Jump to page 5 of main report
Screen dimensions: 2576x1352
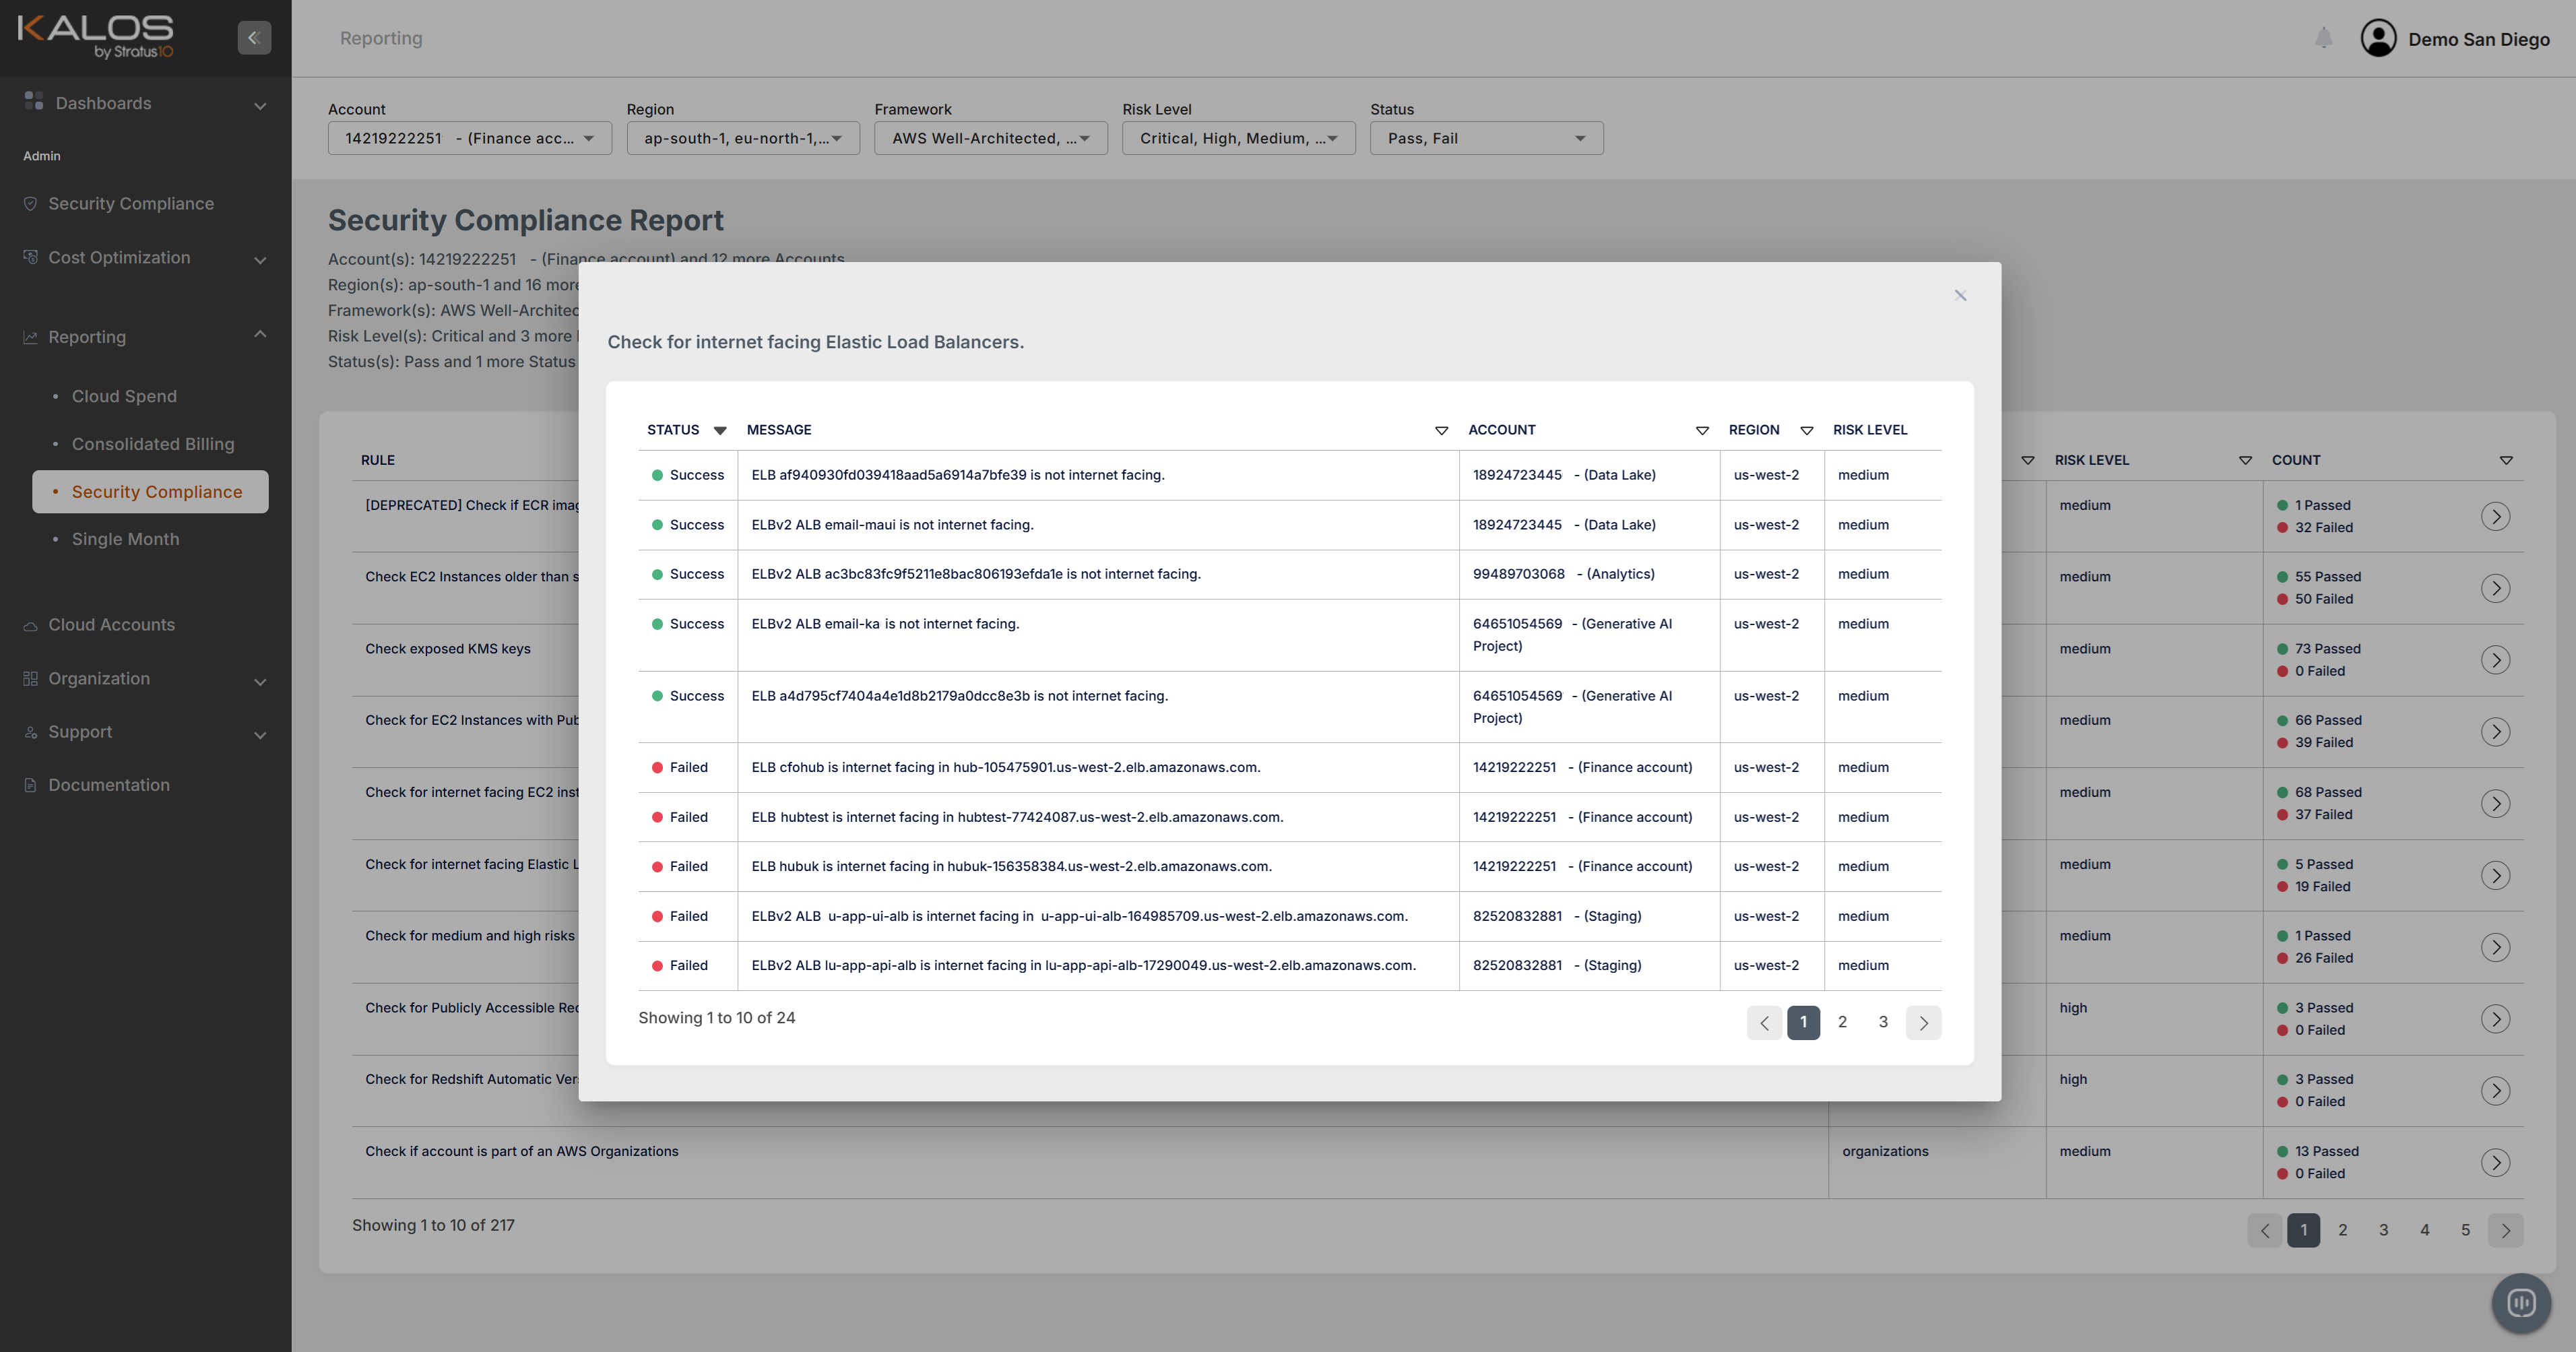tap(2465, 1230)
